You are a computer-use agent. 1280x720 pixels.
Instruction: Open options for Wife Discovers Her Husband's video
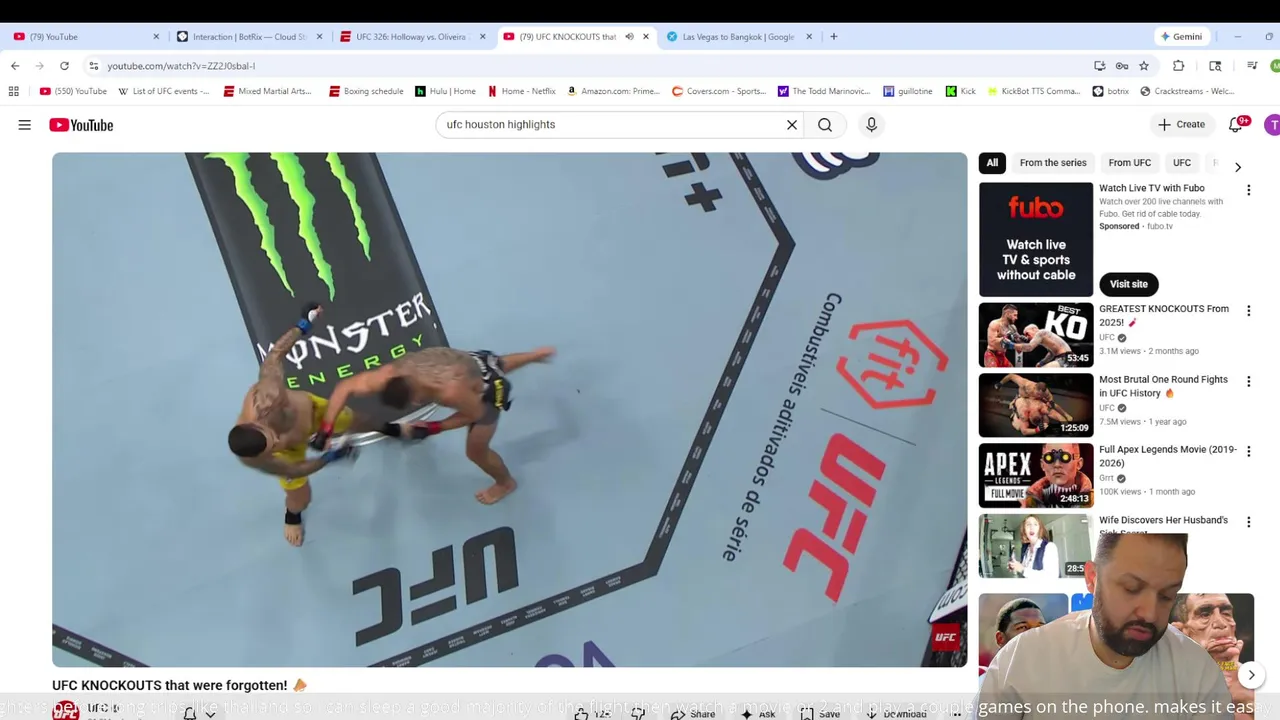coord(1248,522)
